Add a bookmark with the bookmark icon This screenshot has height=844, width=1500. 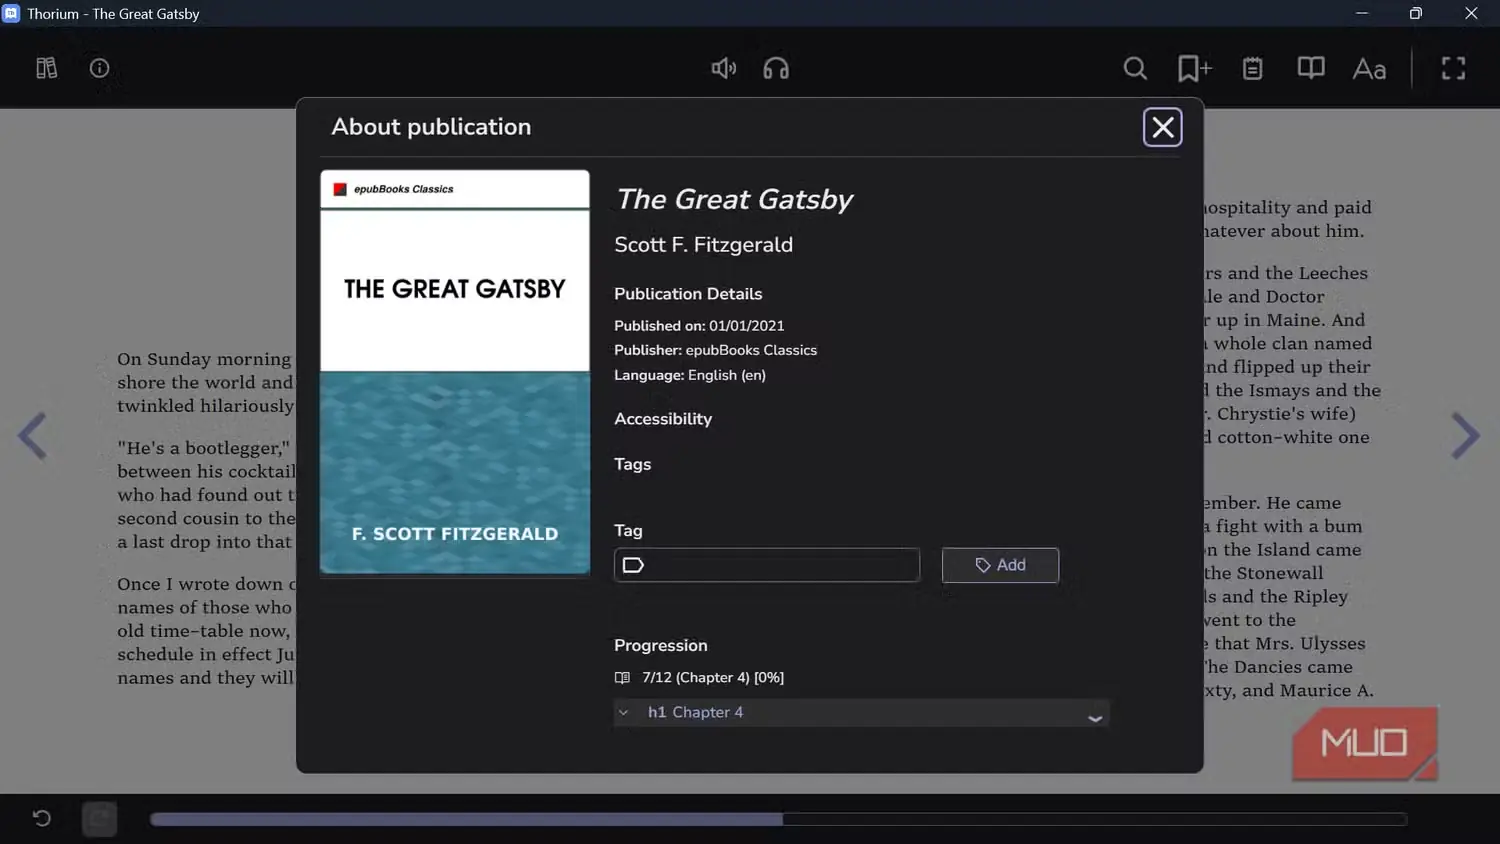pyautogui.click(x=1194, y=68)
